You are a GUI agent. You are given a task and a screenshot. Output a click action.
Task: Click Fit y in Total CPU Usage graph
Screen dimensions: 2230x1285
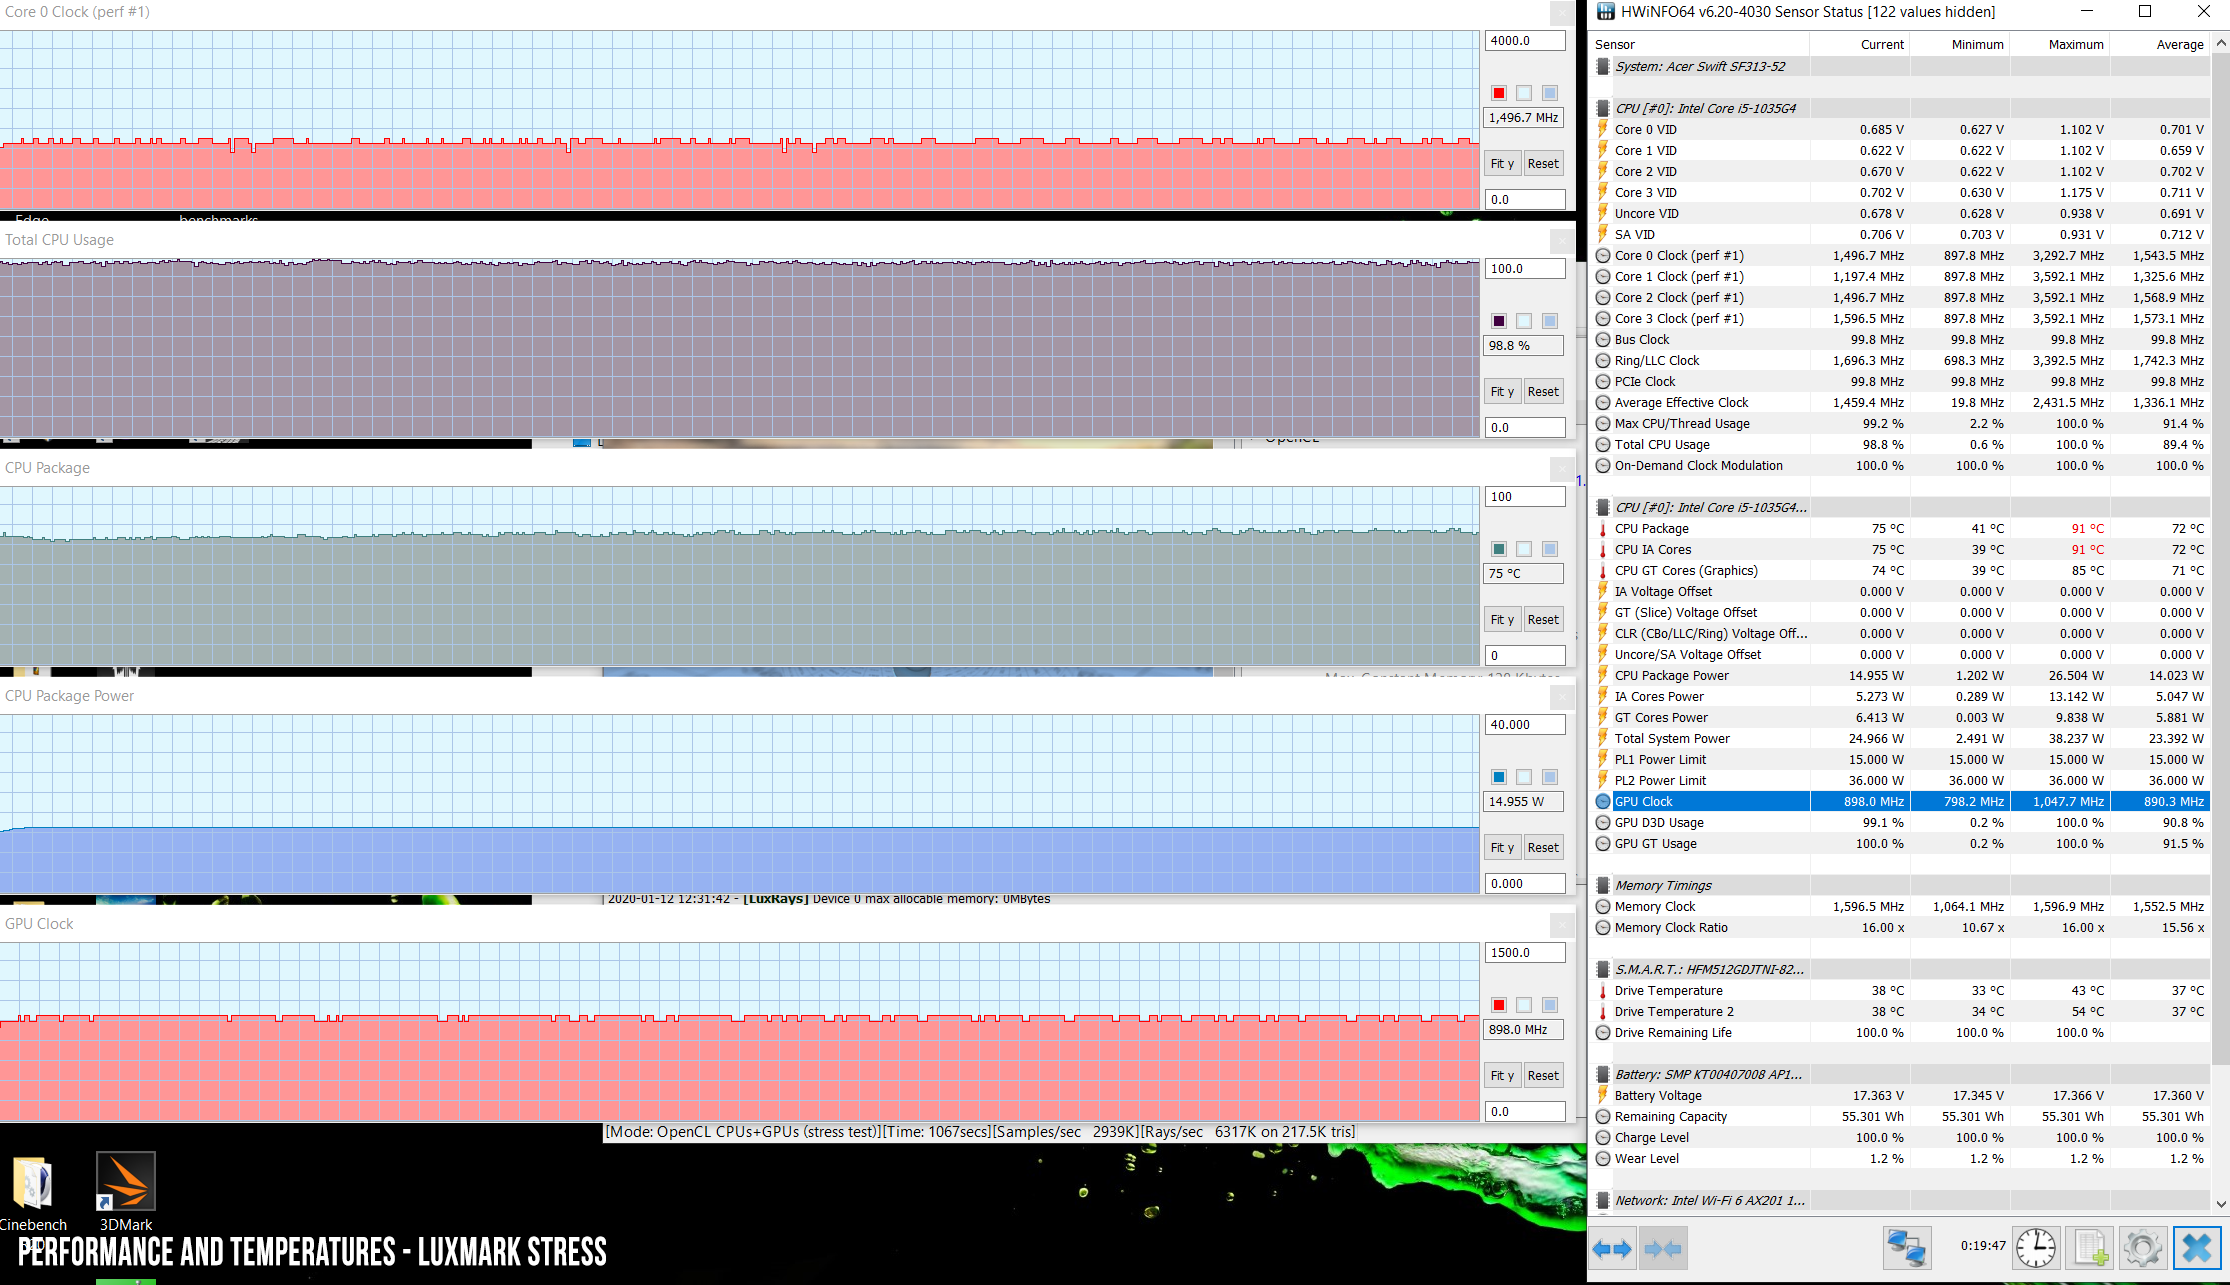[x=1502, y=392]
